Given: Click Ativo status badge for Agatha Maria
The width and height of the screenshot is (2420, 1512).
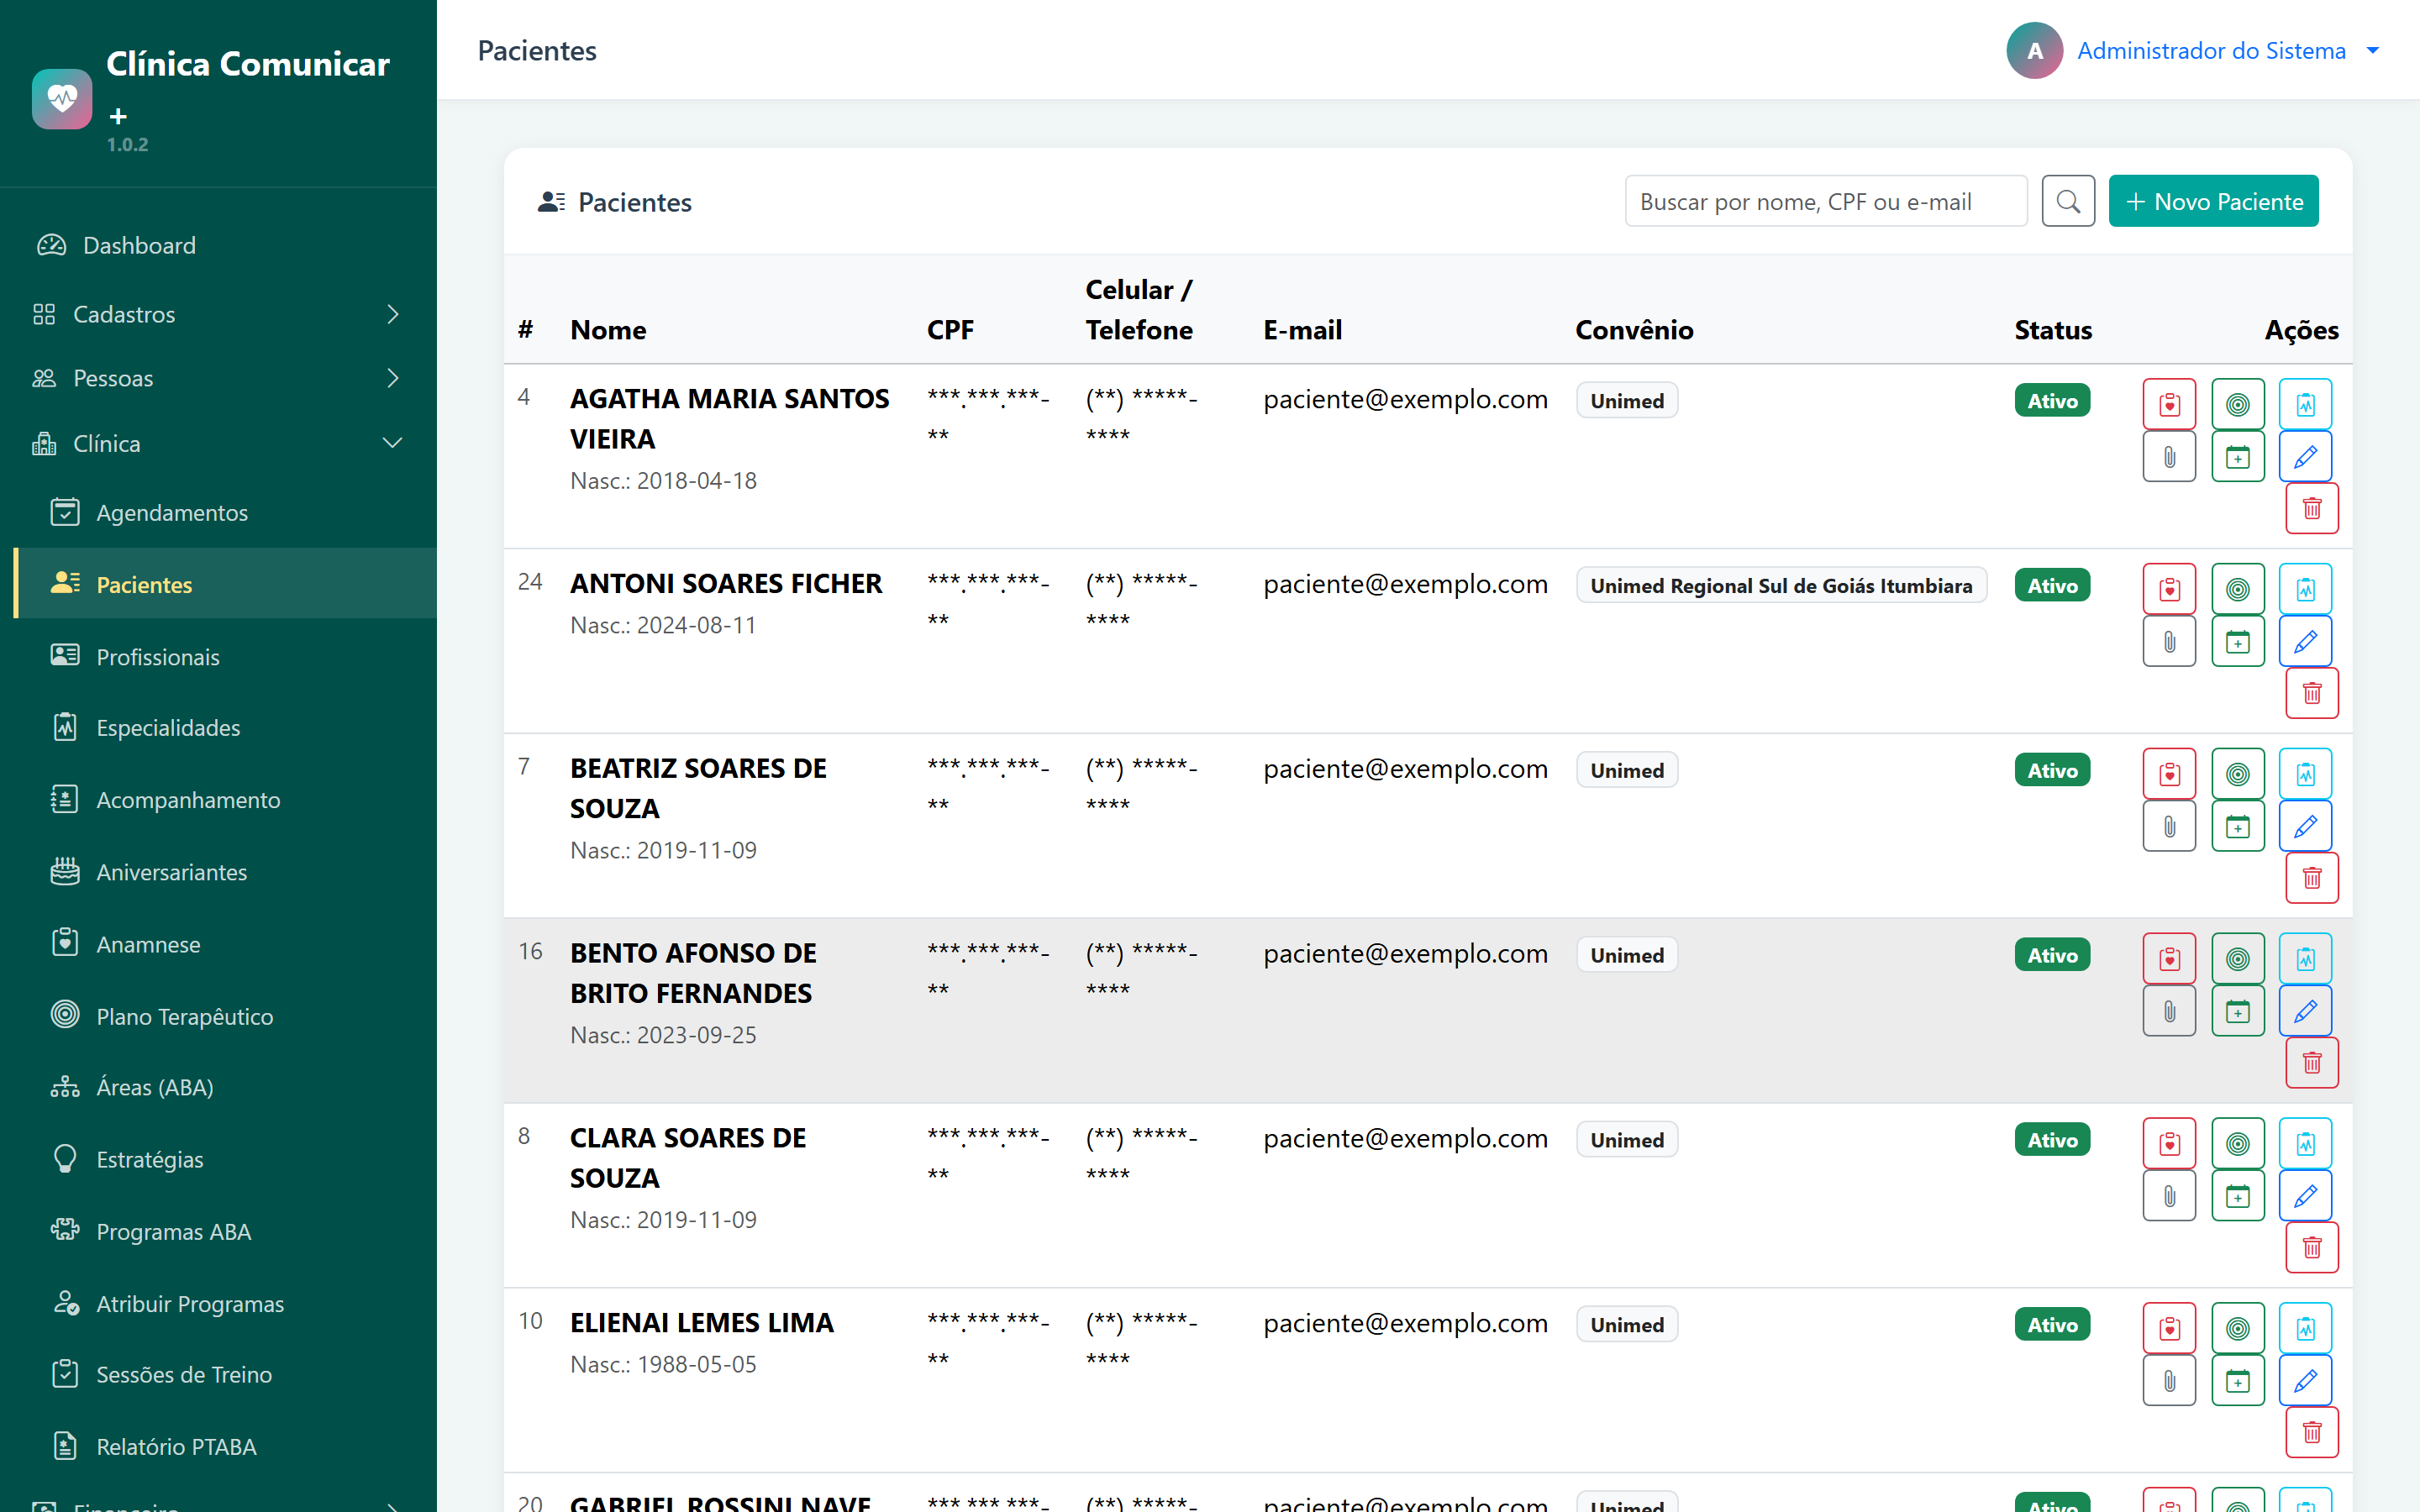Looking at the screenshot, I should 2052,401.
